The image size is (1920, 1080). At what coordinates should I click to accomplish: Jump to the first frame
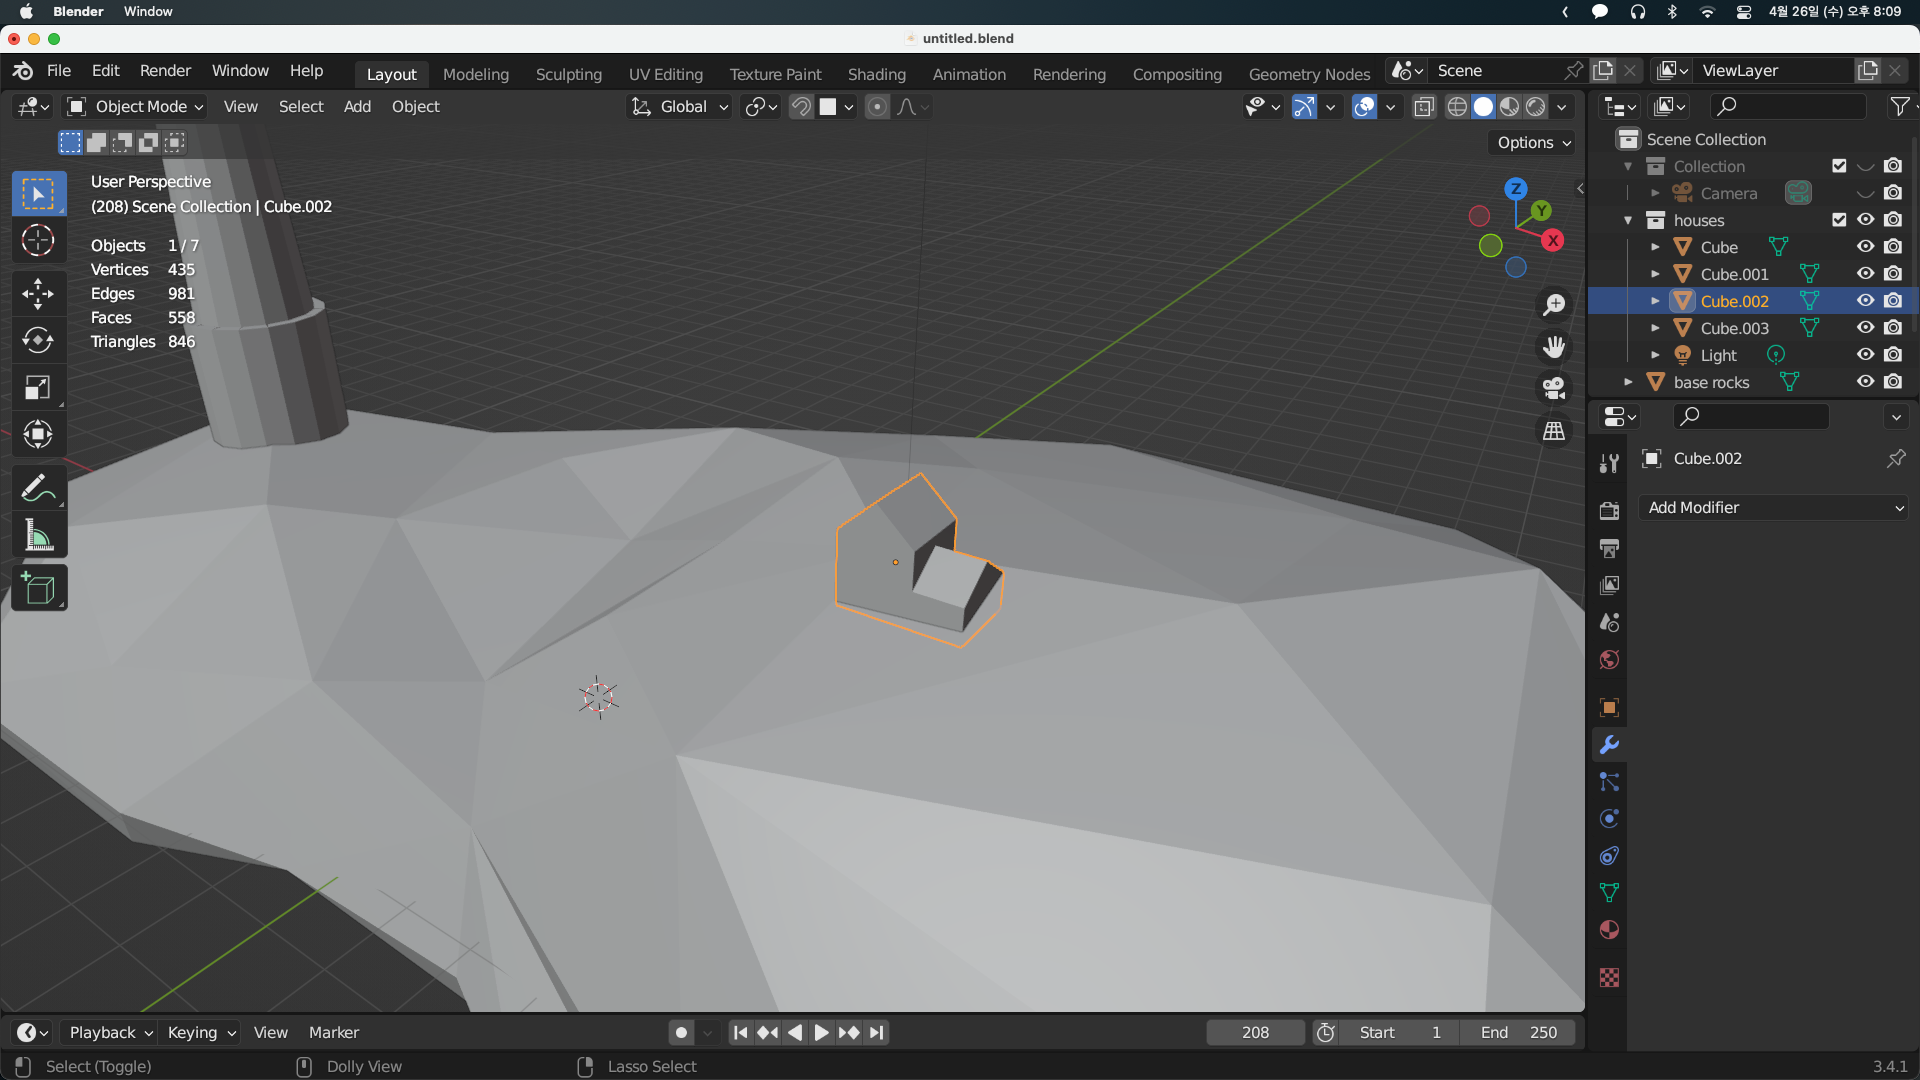(x=740, y=1033)
